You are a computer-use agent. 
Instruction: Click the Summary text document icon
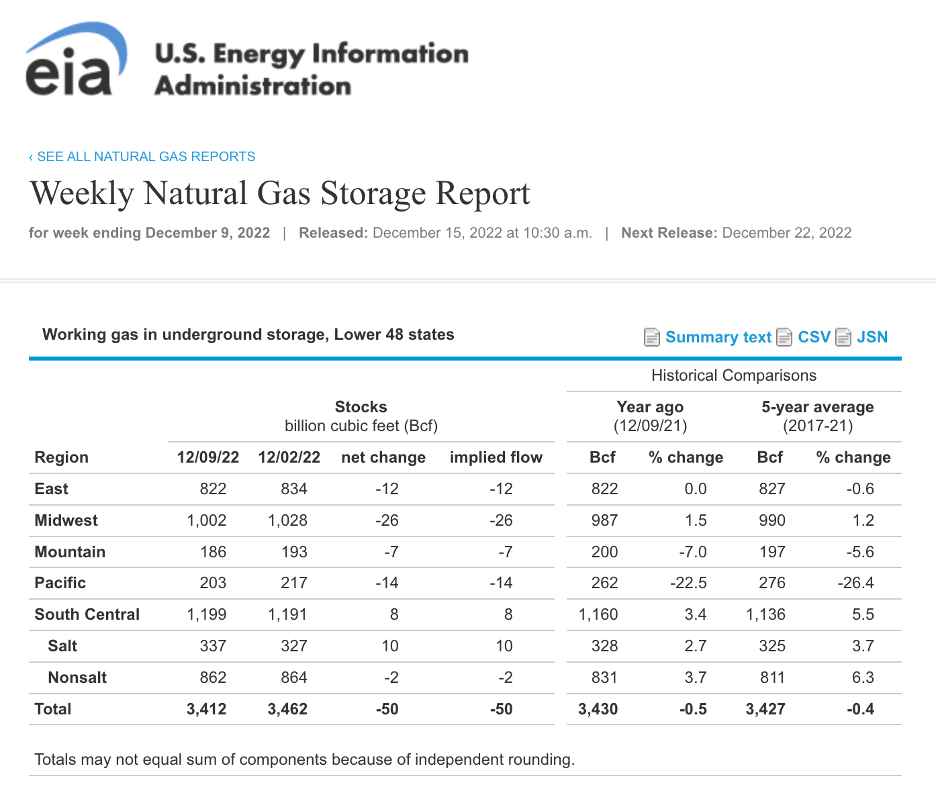pos(652,337)
